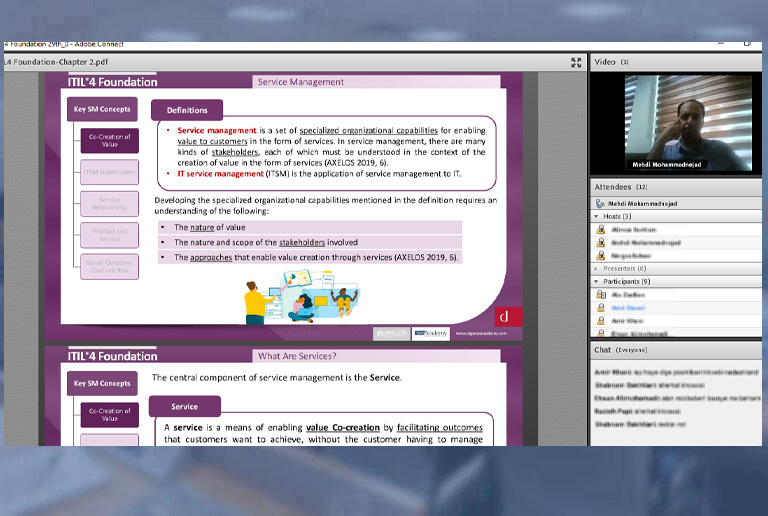Viewport: 768px width, 516px height.
Task: Click the Mehdi Mohammadnejad name caption on the video
Action: 667,164
